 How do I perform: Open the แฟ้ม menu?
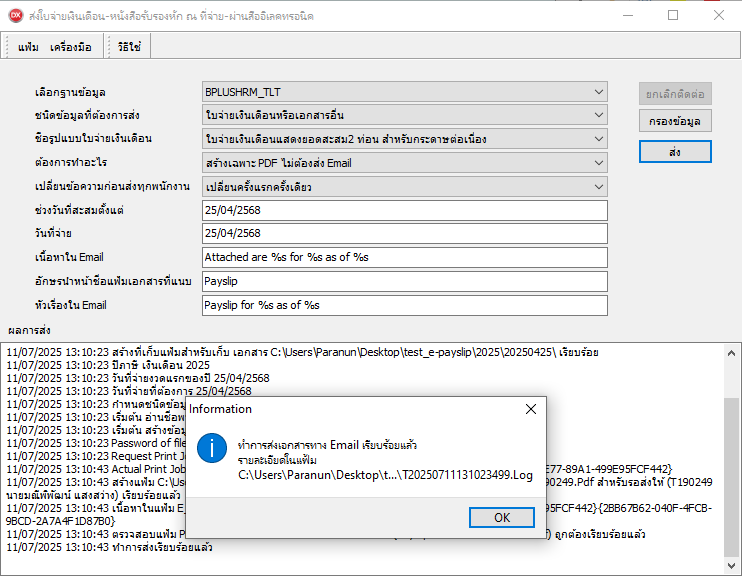[x=28, y=47]
